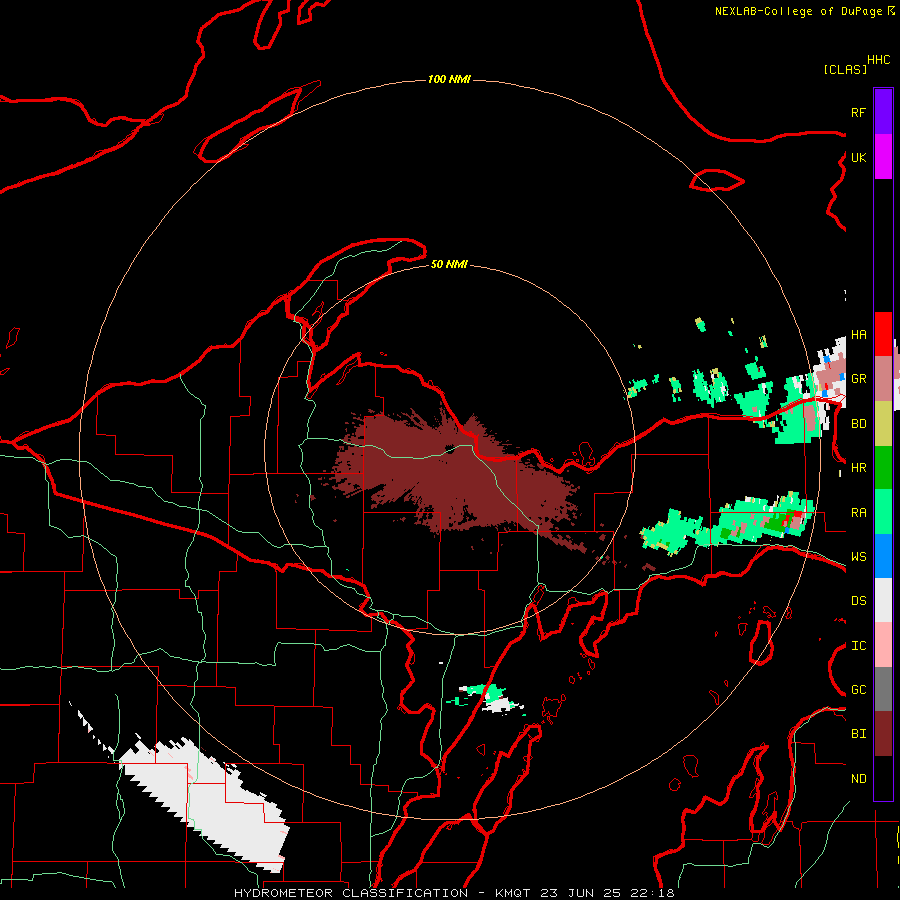The height and width of the screenshot is (900, 900).
Task: Select the dusty pink GR legend swatch
Action: coord(883,379)
